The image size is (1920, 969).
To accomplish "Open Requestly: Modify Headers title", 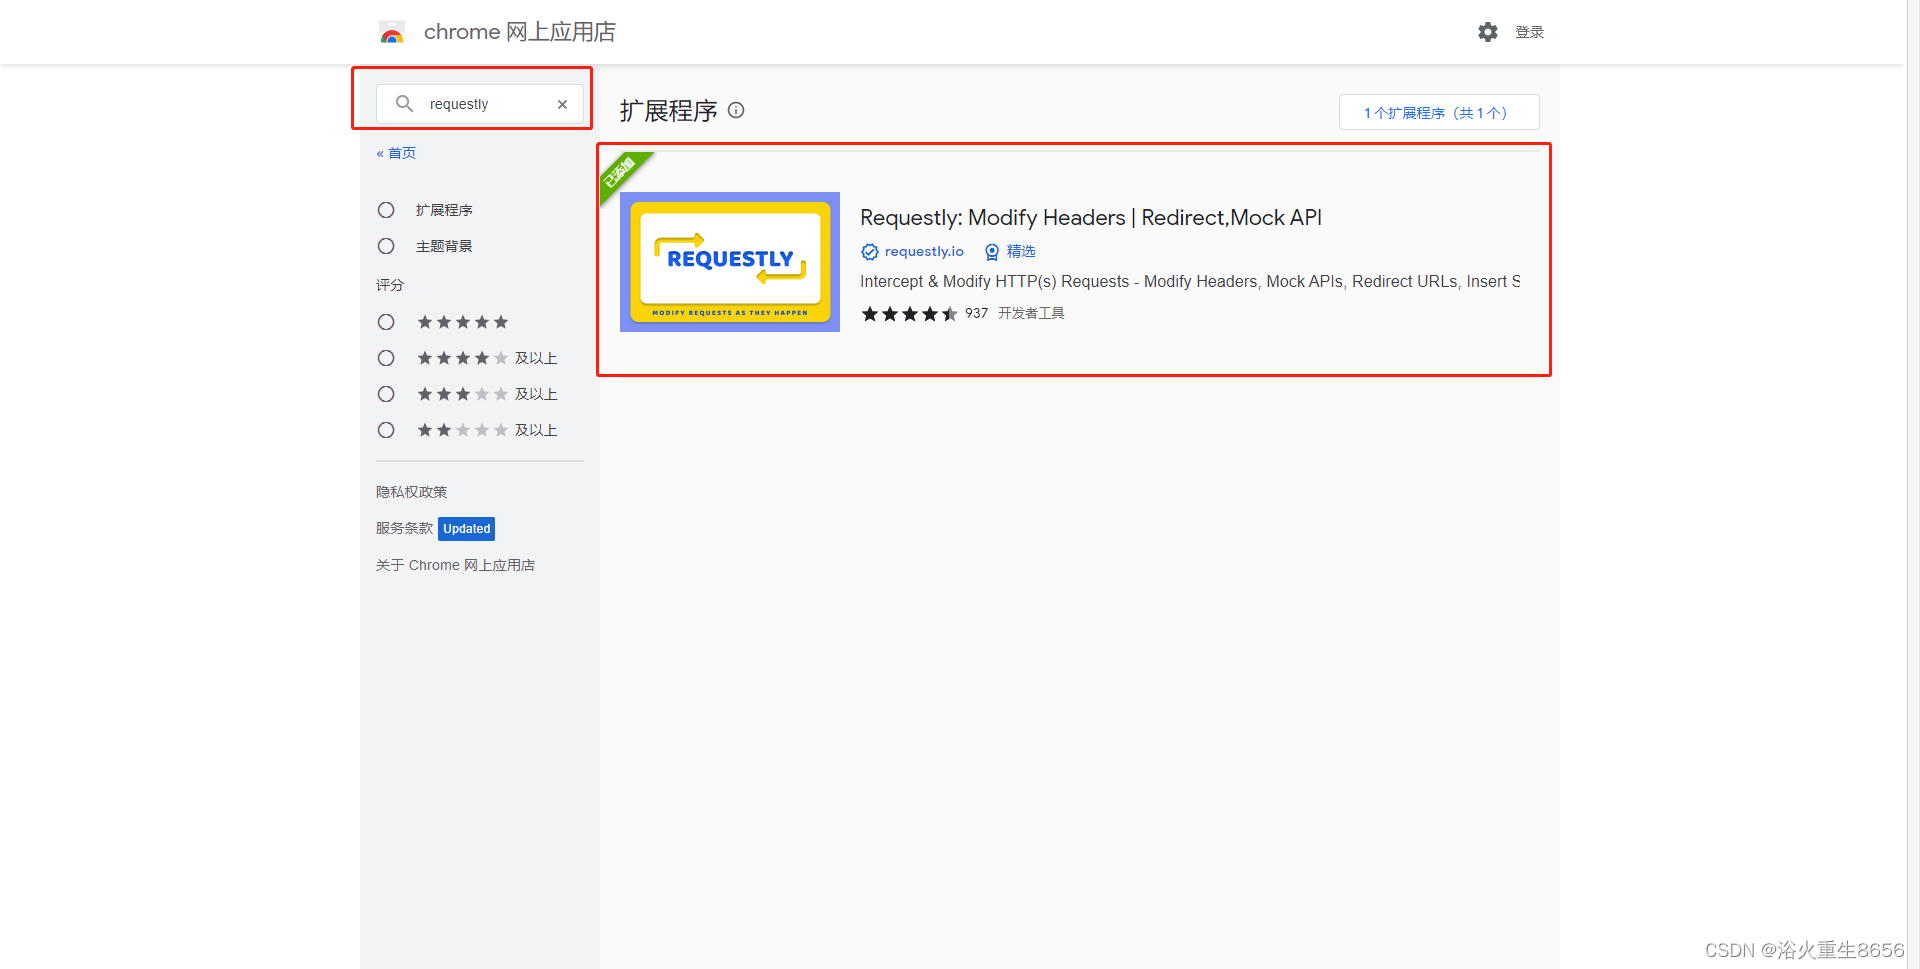I will 1091,218.
